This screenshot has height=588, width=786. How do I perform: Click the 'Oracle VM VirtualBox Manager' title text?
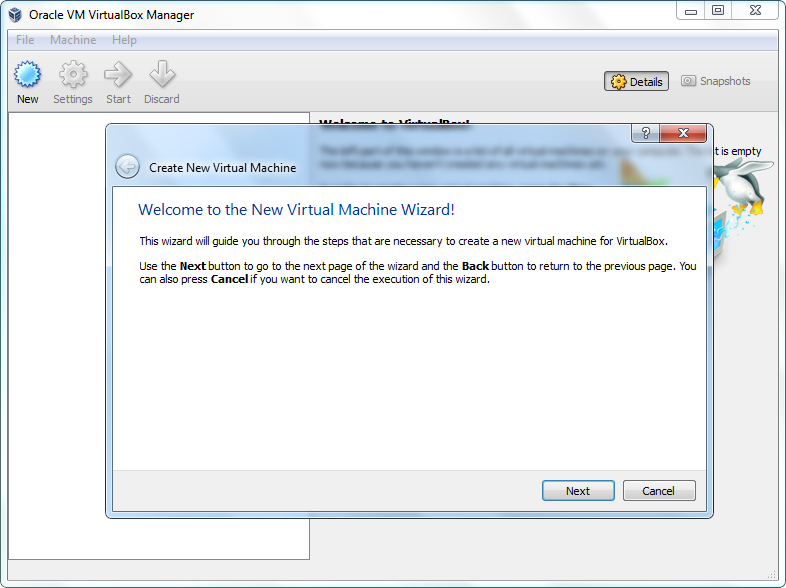coord(111,15)
